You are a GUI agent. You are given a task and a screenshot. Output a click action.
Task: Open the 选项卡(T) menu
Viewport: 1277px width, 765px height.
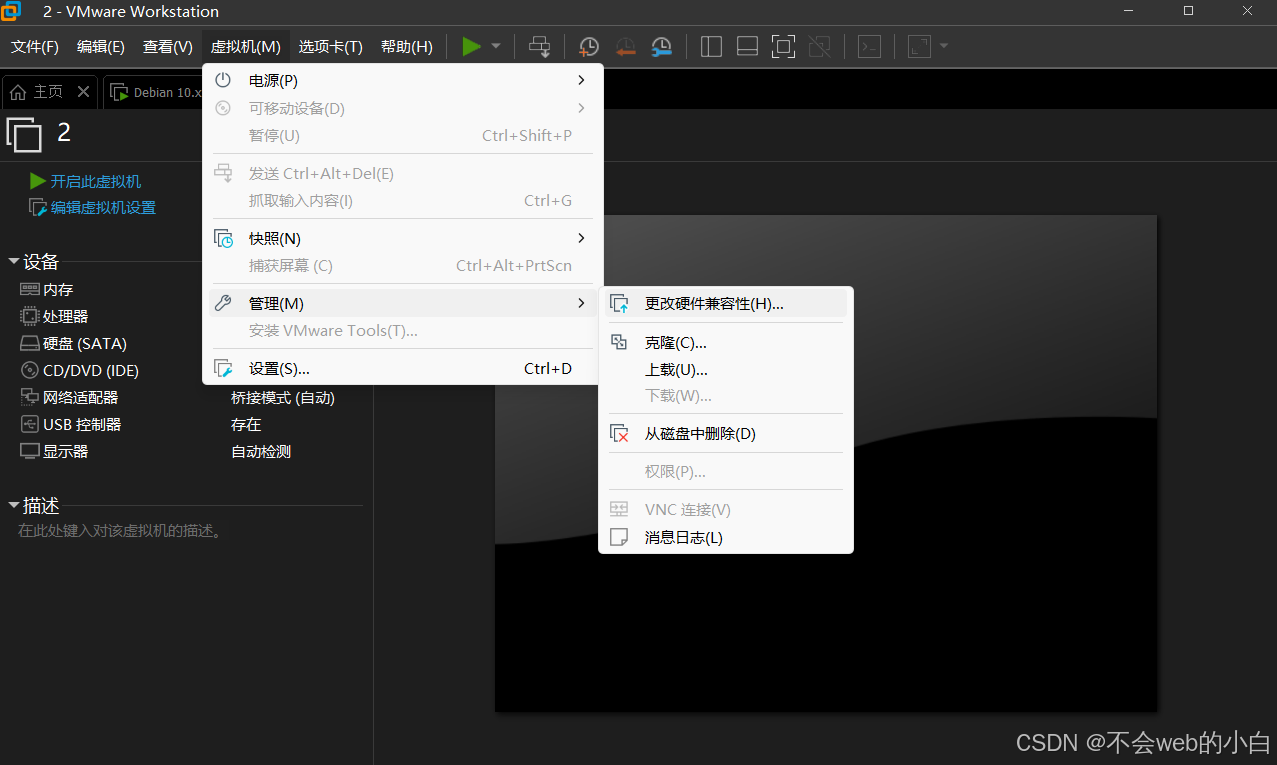coord(331,47)
